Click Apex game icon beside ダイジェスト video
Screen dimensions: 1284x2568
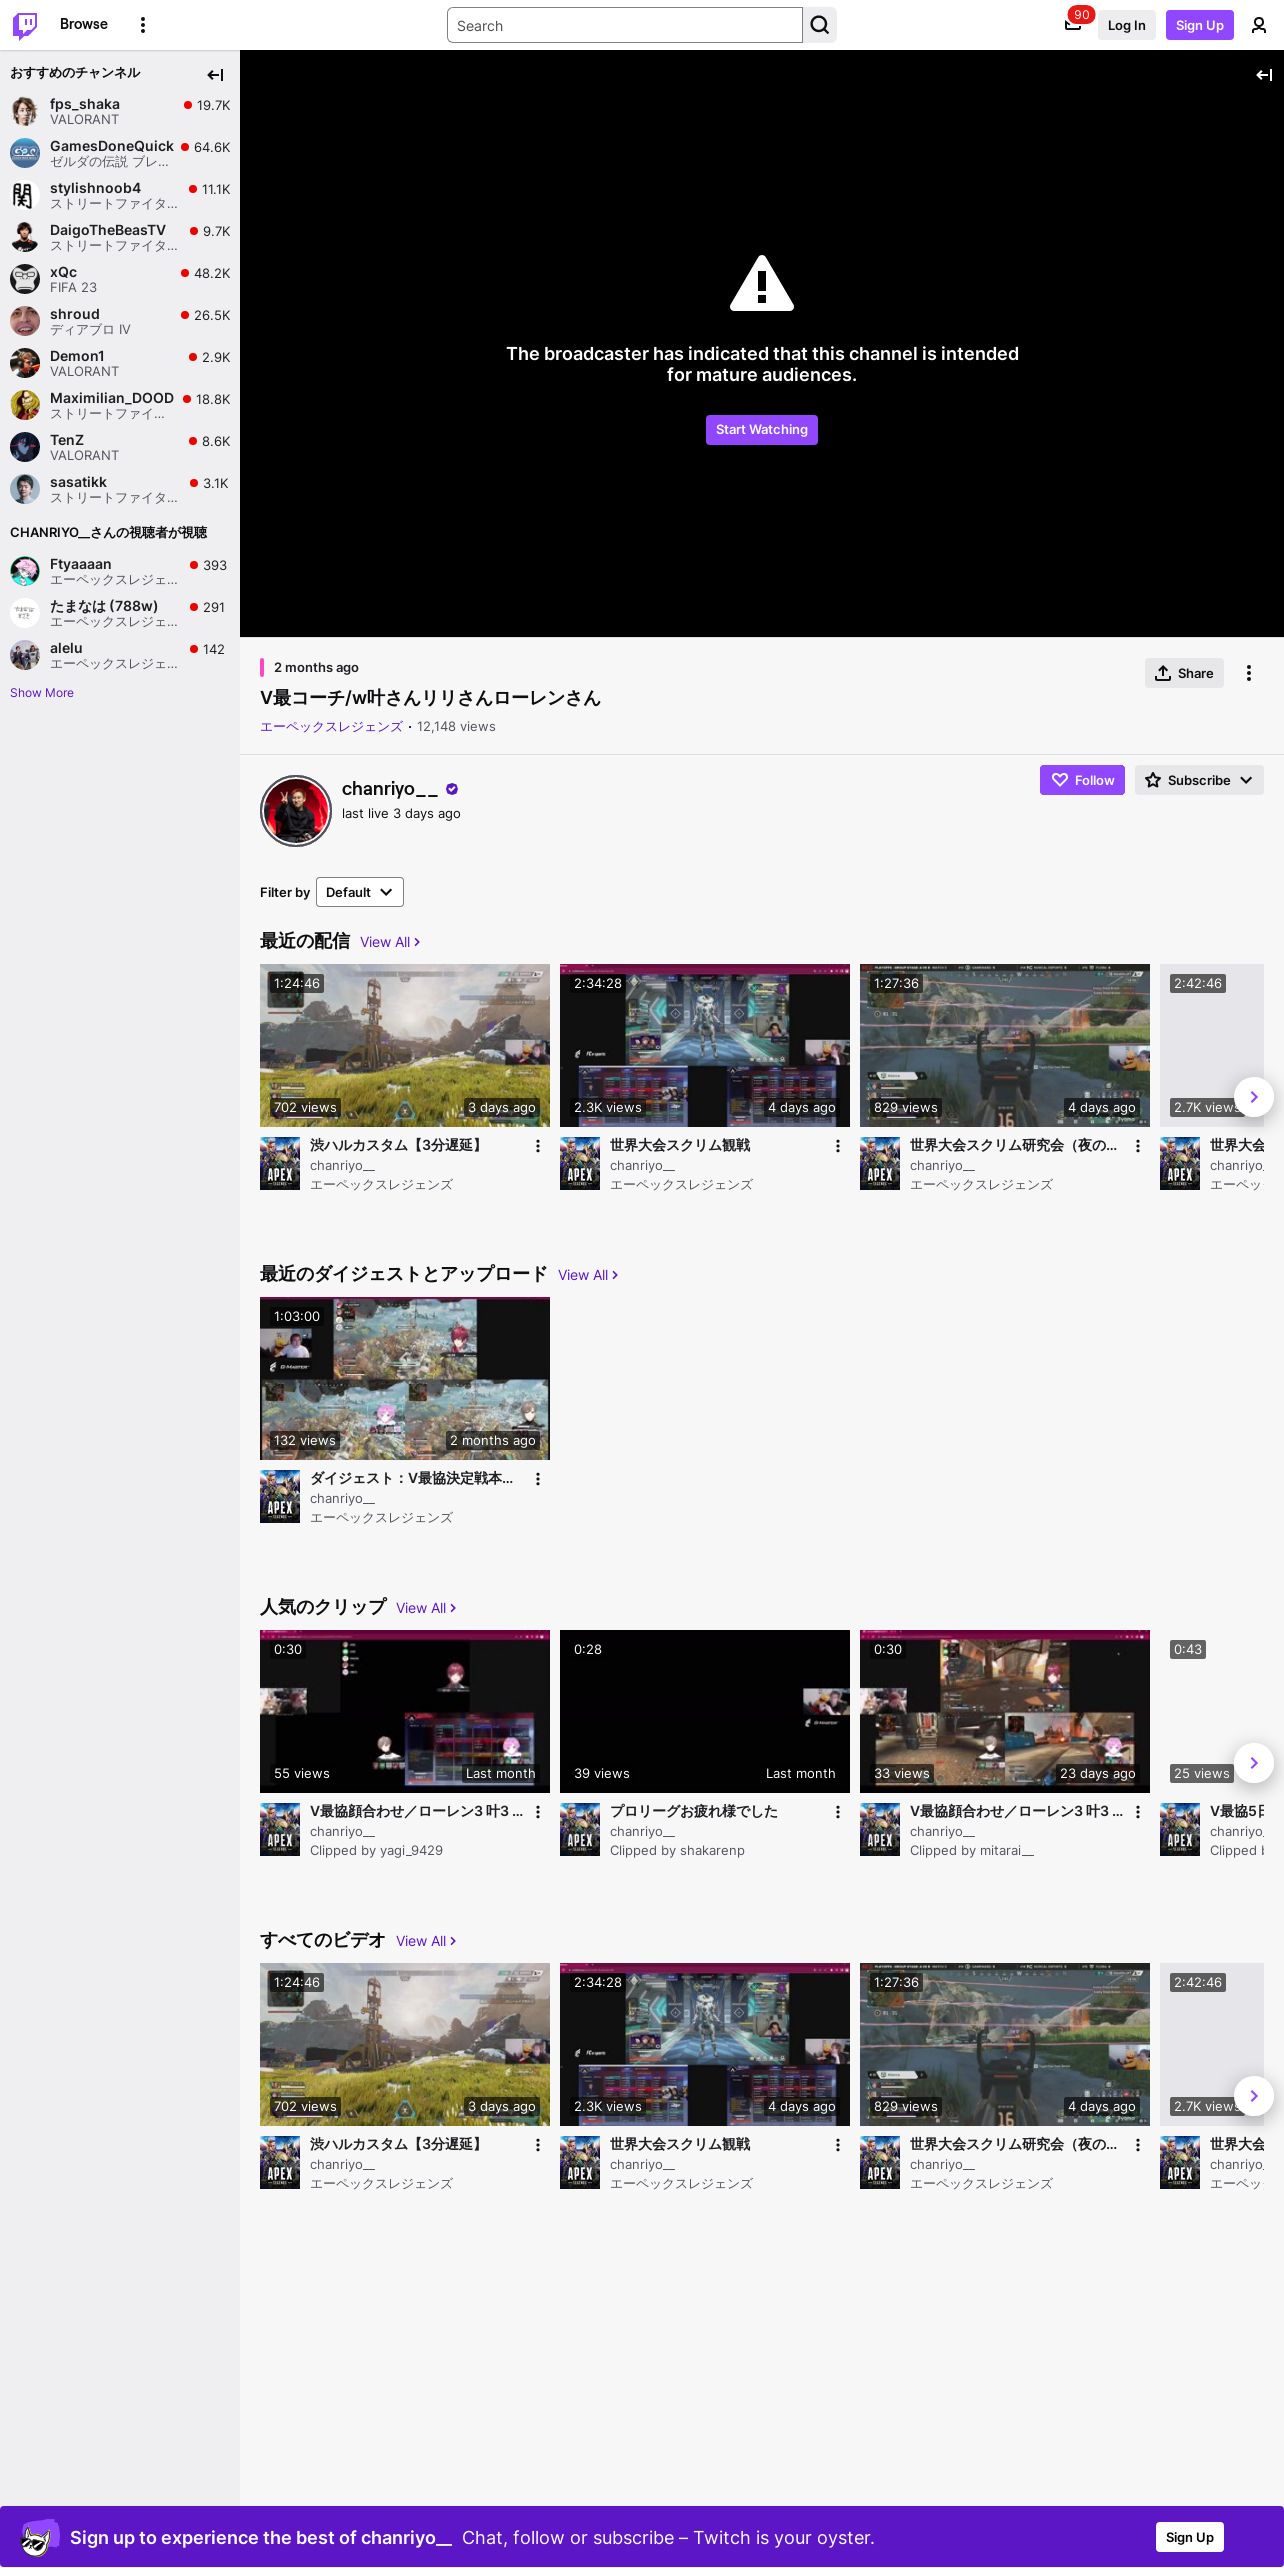point(280,1496)
